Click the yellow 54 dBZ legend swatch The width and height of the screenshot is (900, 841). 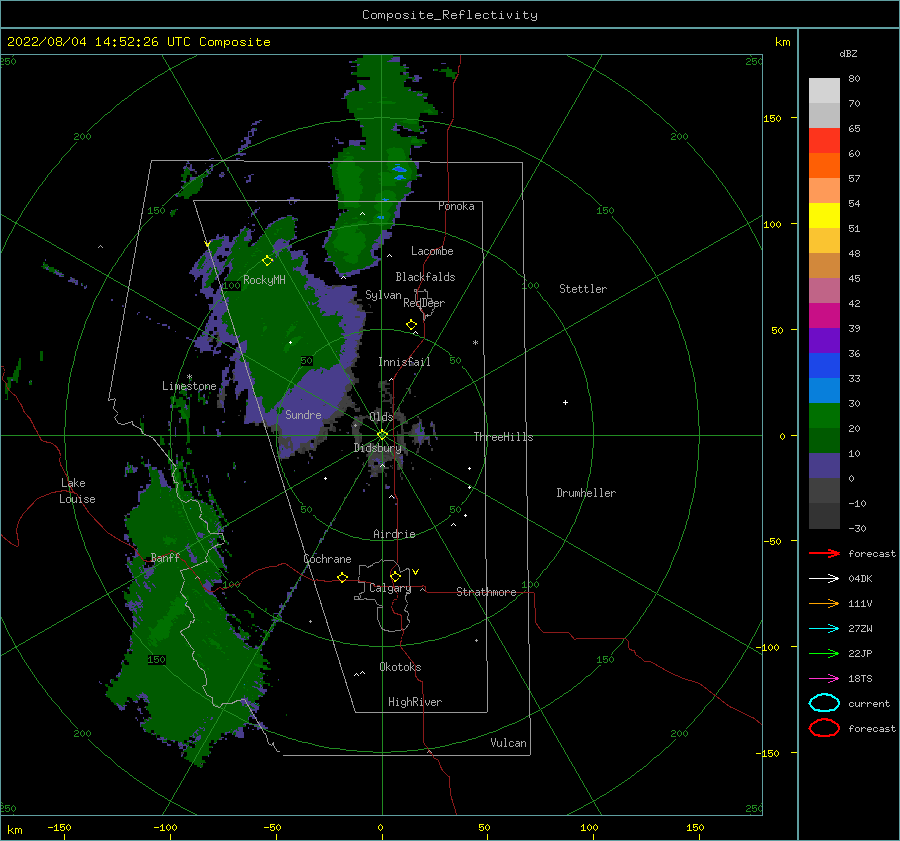click(x=824, y=215)
